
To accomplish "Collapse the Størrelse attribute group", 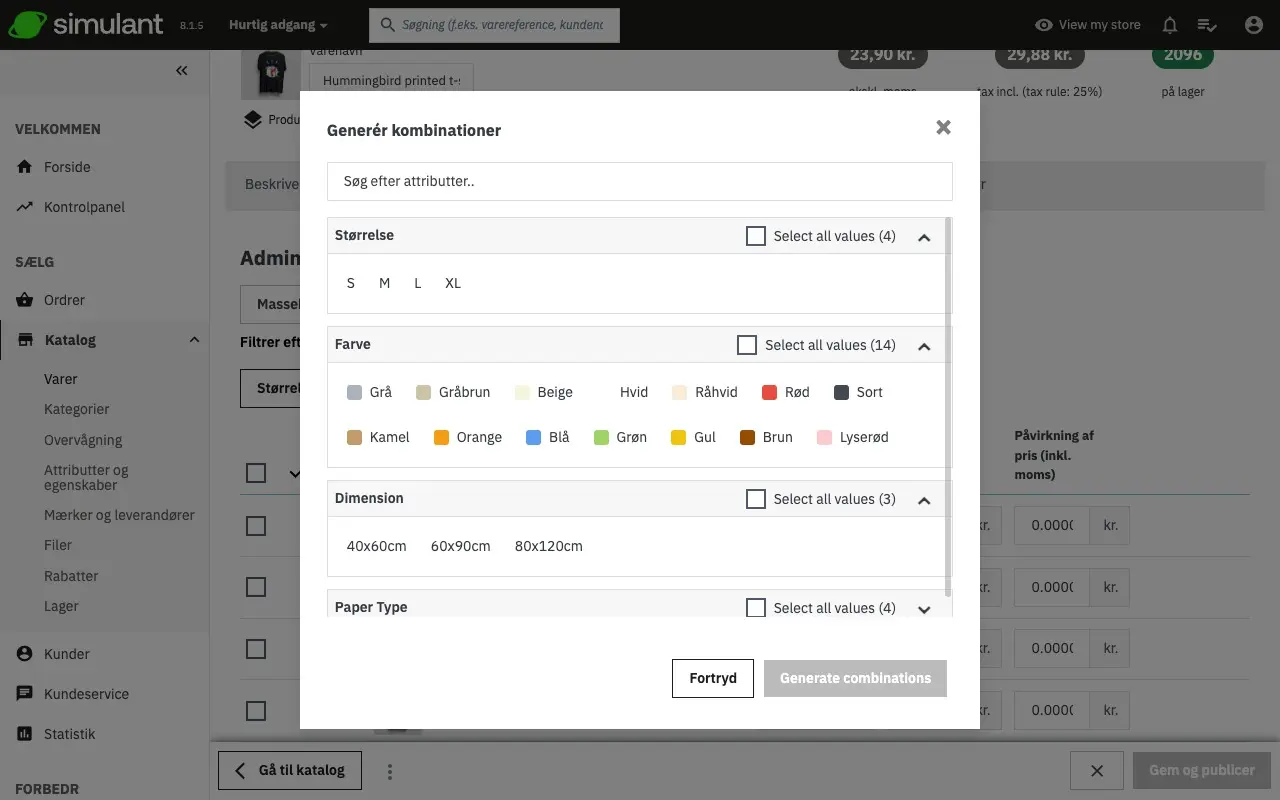I will [x=924, y=237].
